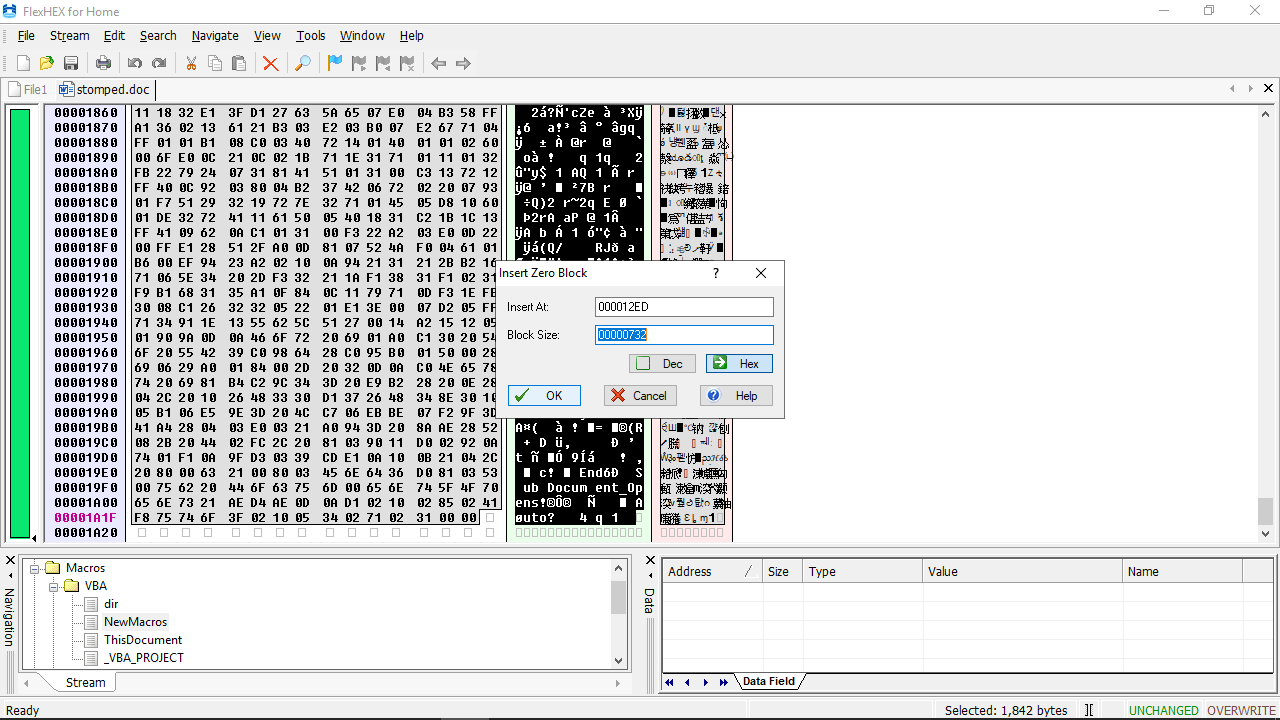Click the Insert At address field
The height and width of the screenshot is (720, 1280).
tap(683, 307)
